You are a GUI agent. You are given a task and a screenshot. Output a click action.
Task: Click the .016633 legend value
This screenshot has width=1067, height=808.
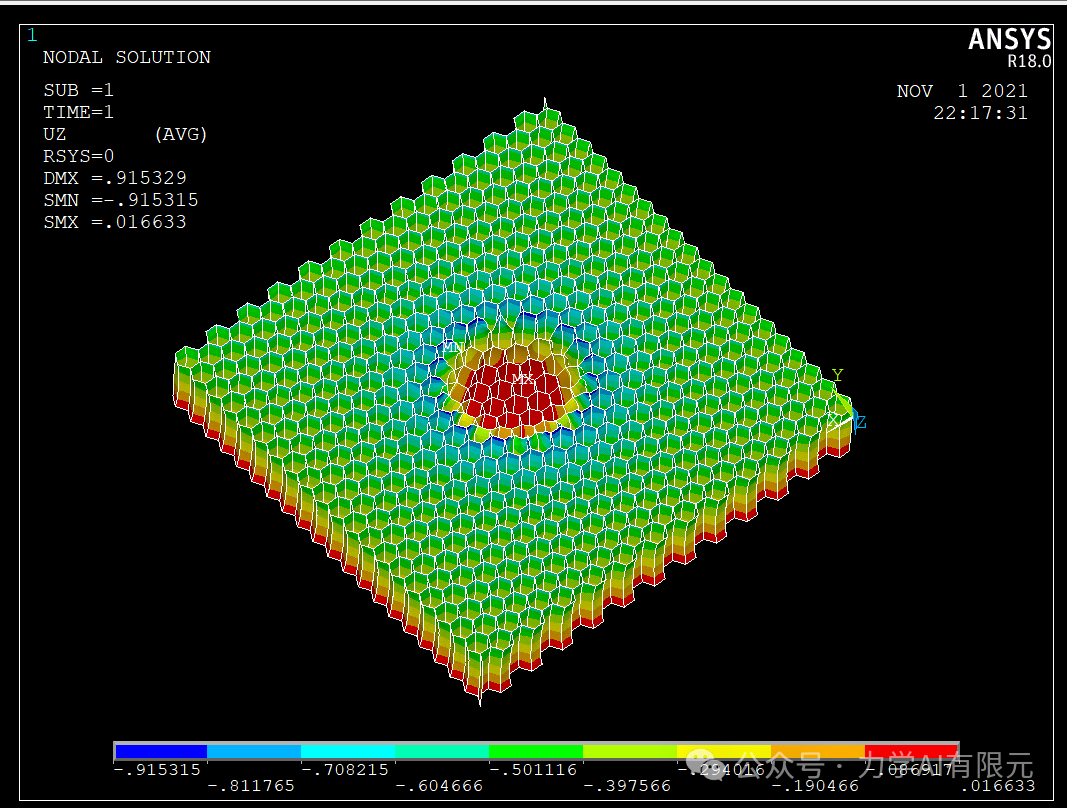(x=998, y=786)
